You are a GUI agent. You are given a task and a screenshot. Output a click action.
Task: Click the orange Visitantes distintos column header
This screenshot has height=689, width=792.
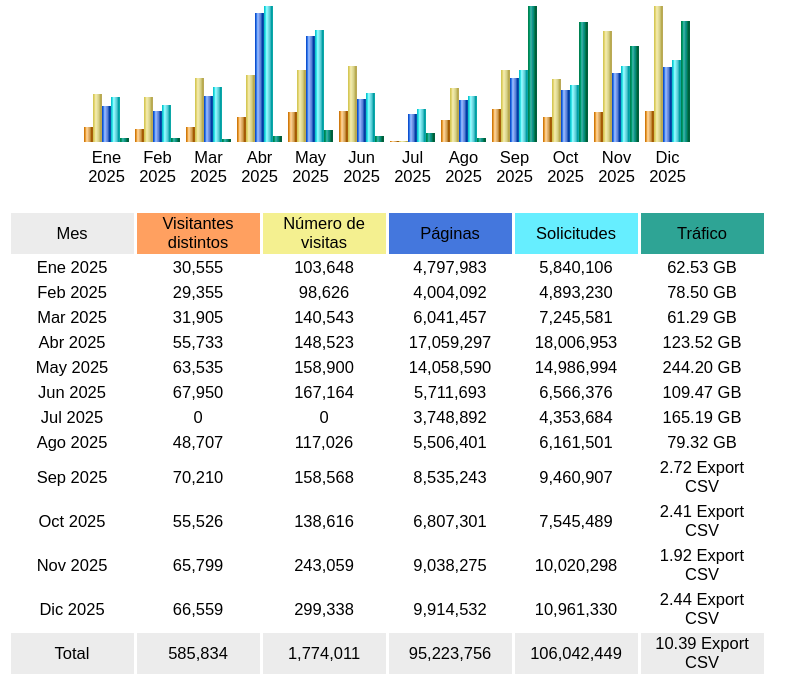198,233
